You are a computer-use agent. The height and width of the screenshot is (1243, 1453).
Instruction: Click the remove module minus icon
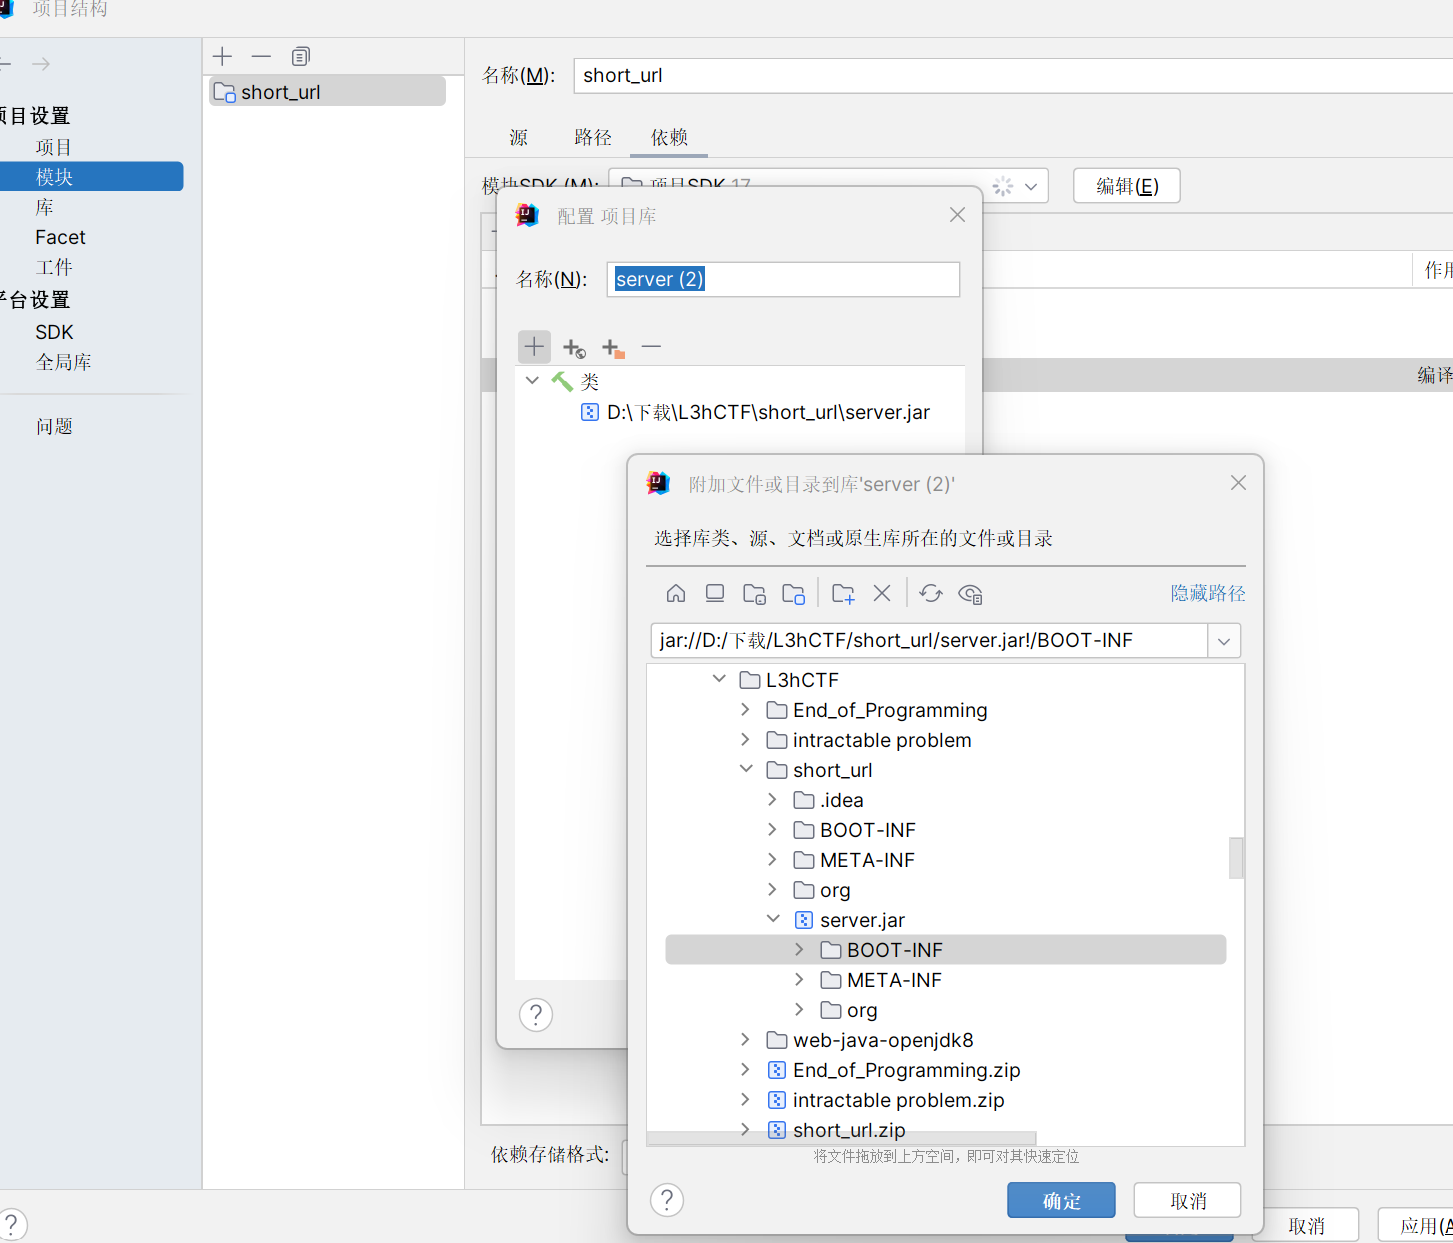[261, 56]
